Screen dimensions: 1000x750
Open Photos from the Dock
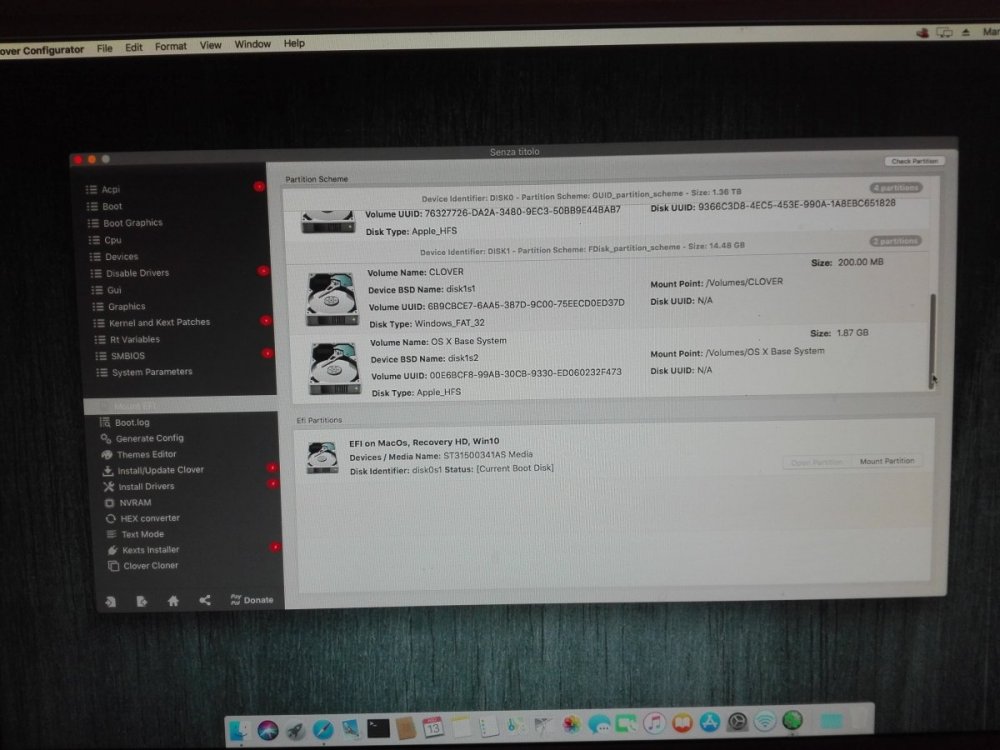(x=571, y=724)
